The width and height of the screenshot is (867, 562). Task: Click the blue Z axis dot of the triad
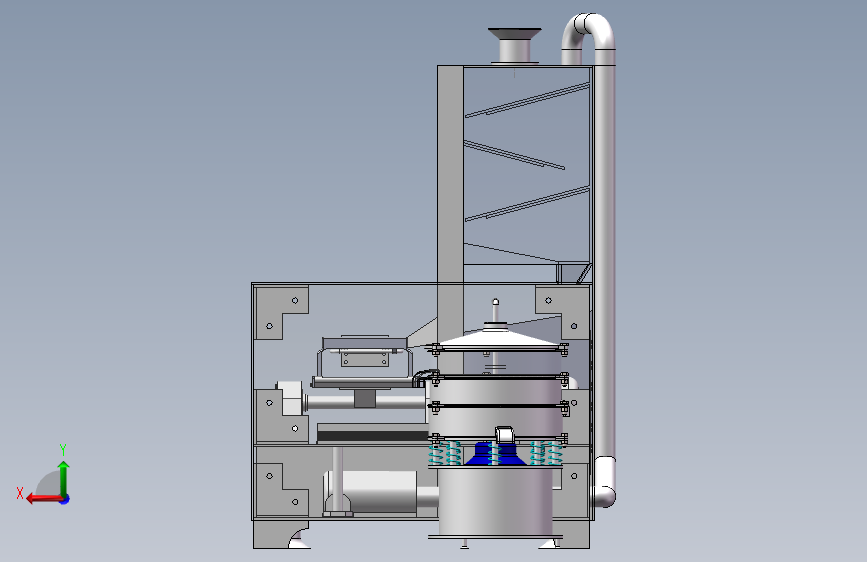click(65, 499)
